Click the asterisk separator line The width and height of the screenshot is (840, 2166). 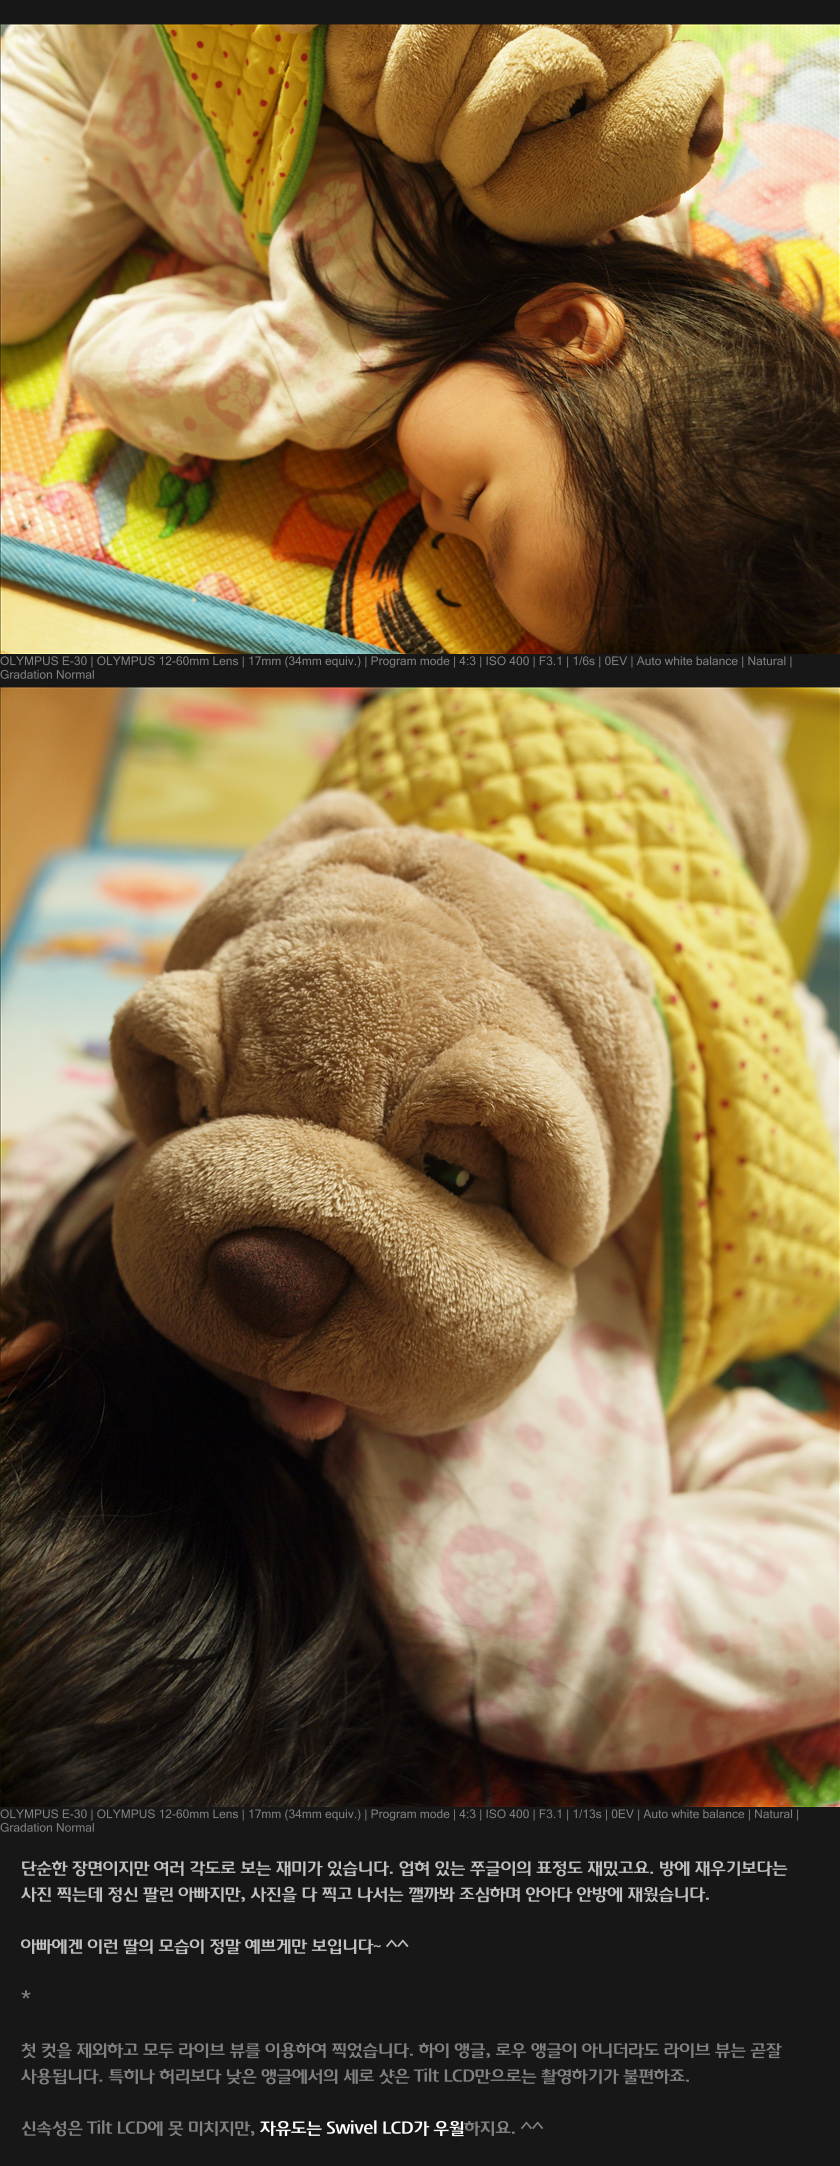26,1997
